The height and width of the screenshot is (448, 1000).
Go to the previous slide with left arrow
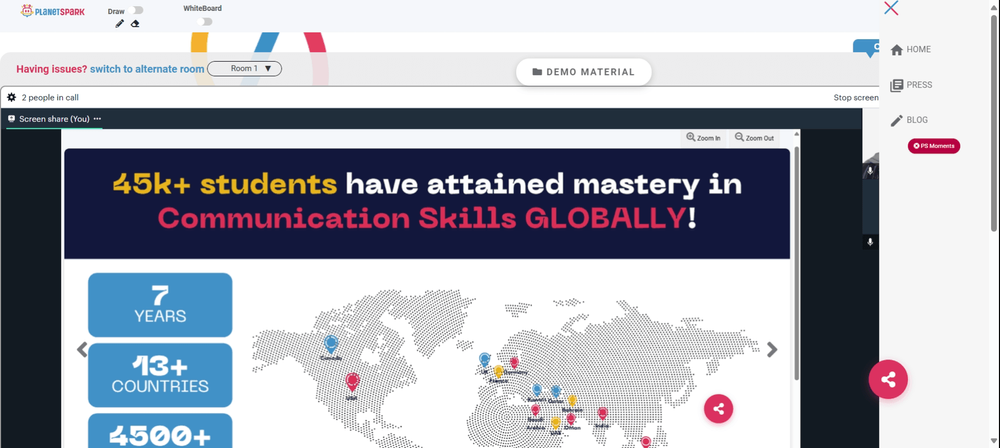click(82, 350)
